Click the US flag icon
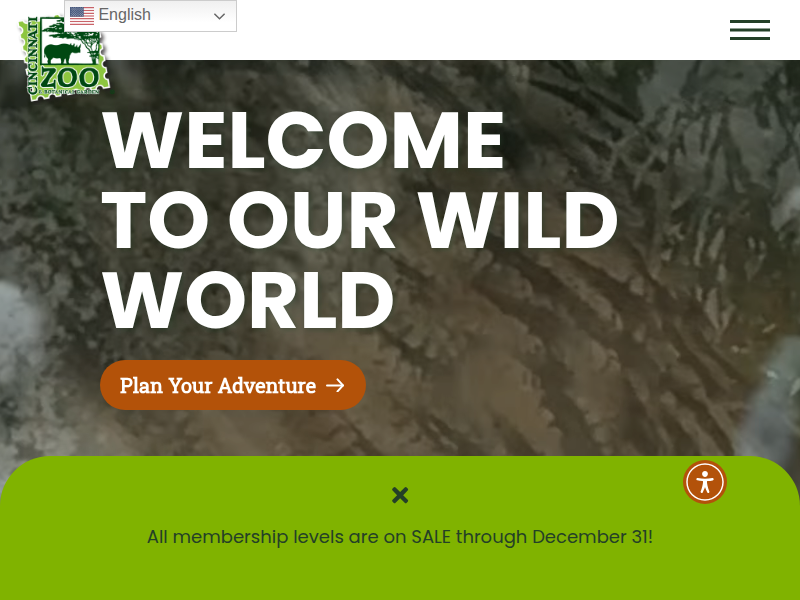The height and width of the screenshot is (600, 800). pyautogui.click(x=82, y=16)
